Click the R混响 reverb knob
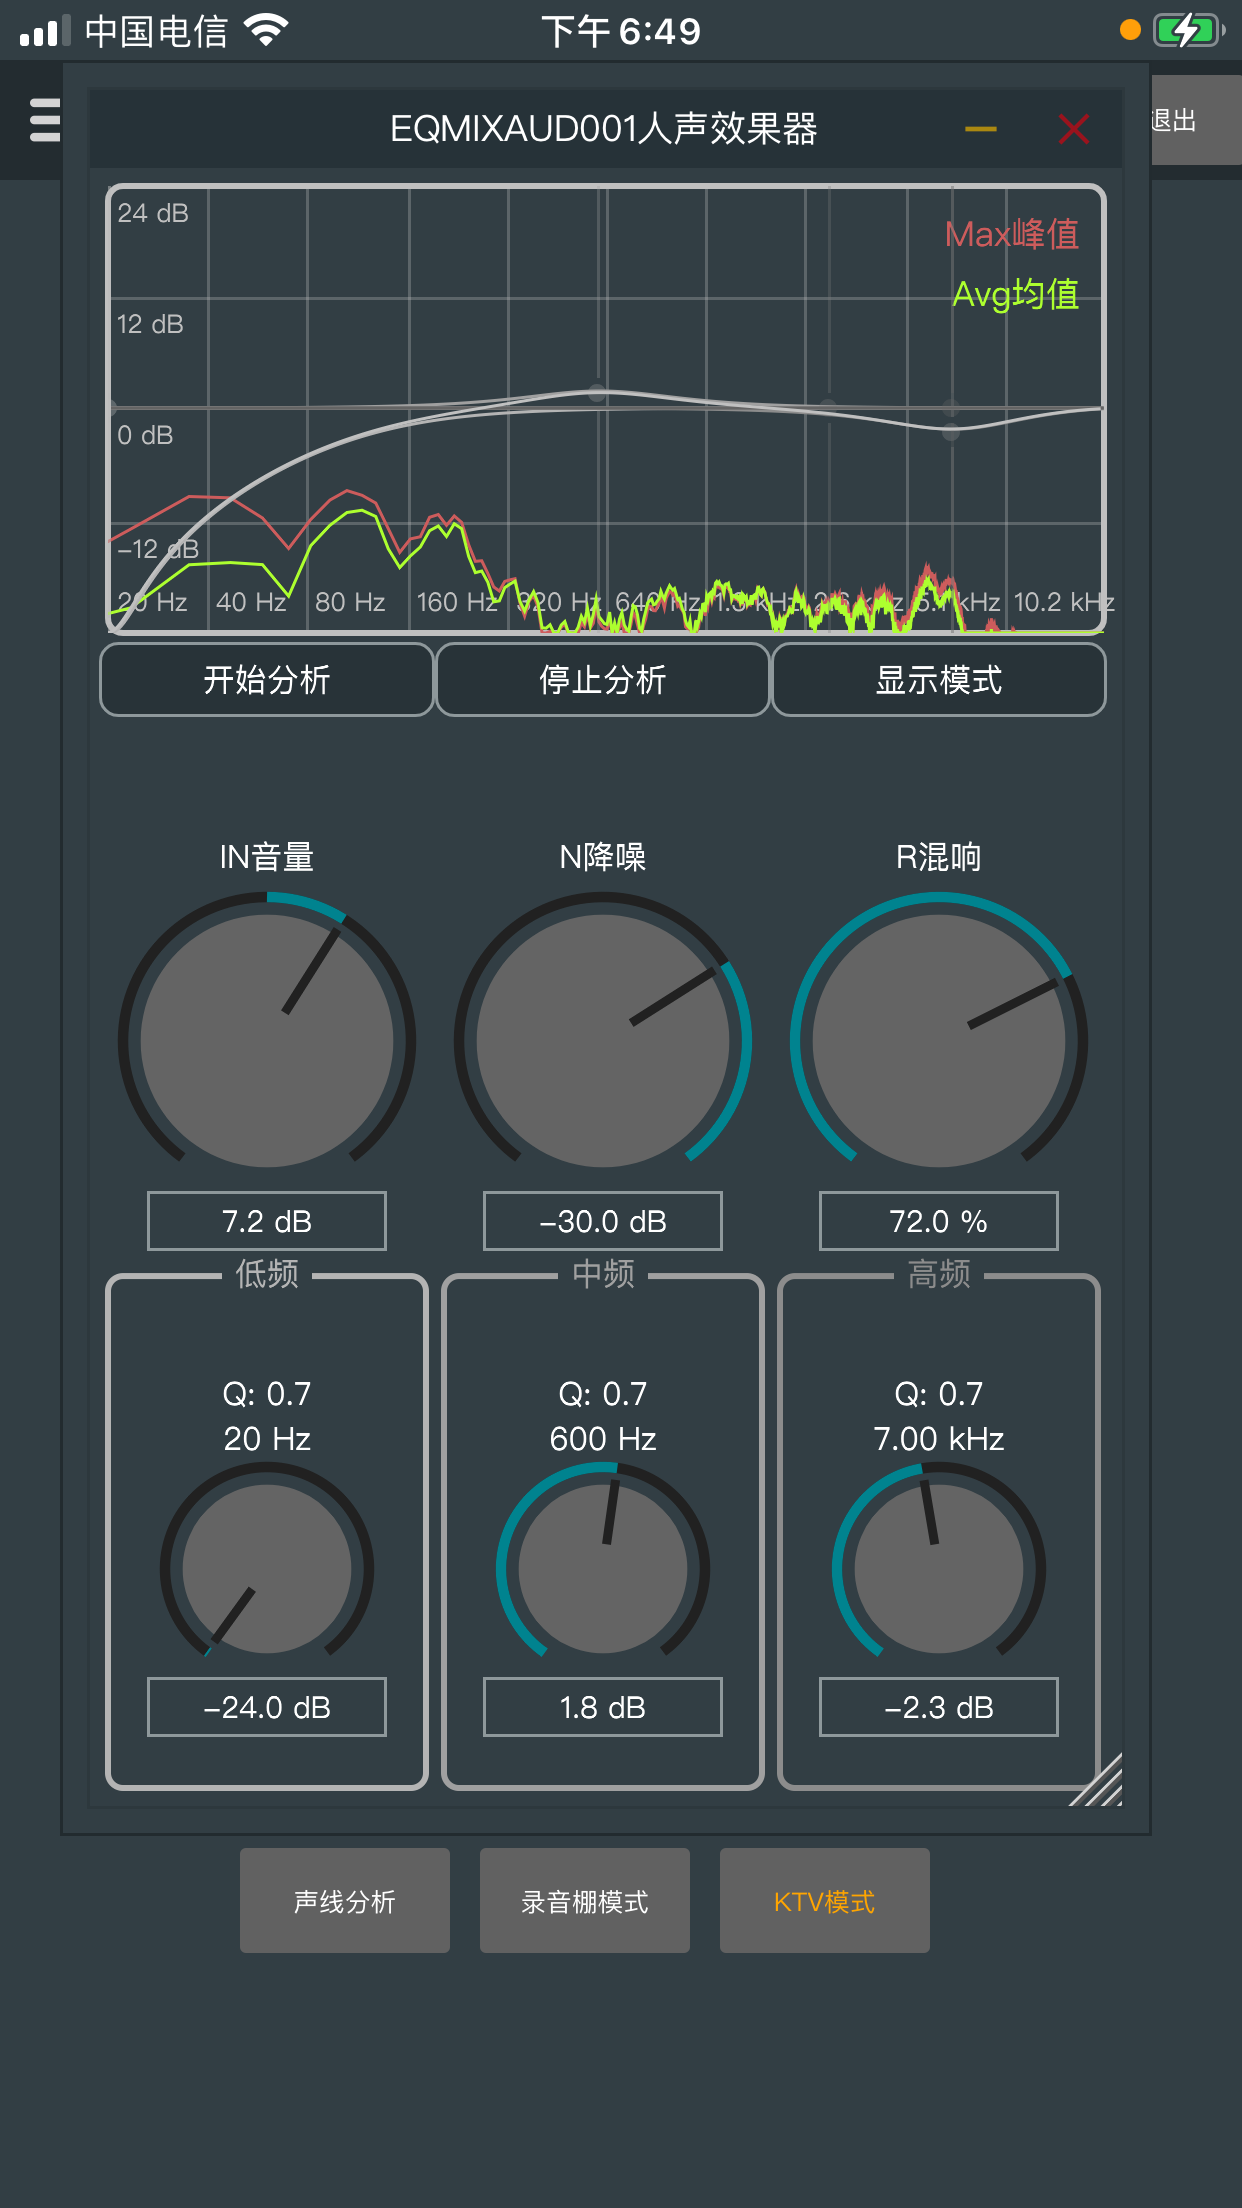This screenshot has height=2208, width=1242. (x=938, y=1041)
